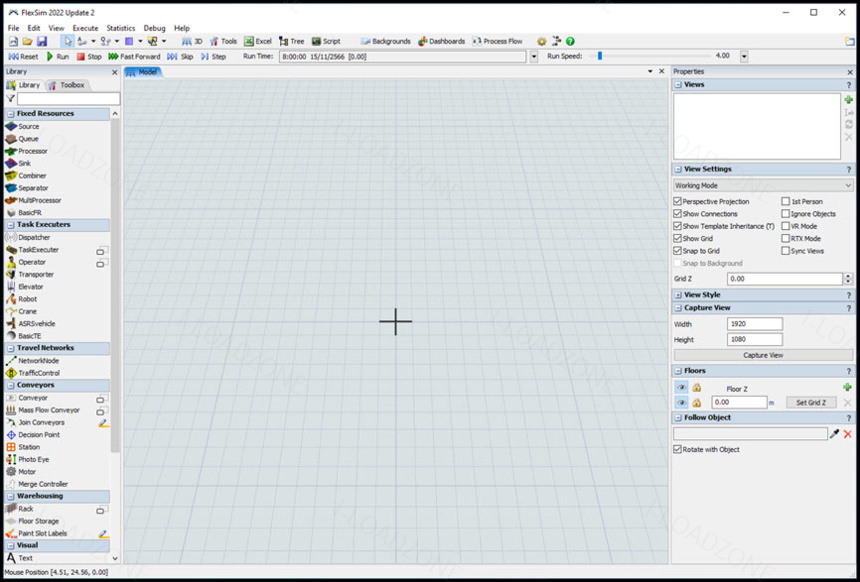Run the simulation

[58, 56]
